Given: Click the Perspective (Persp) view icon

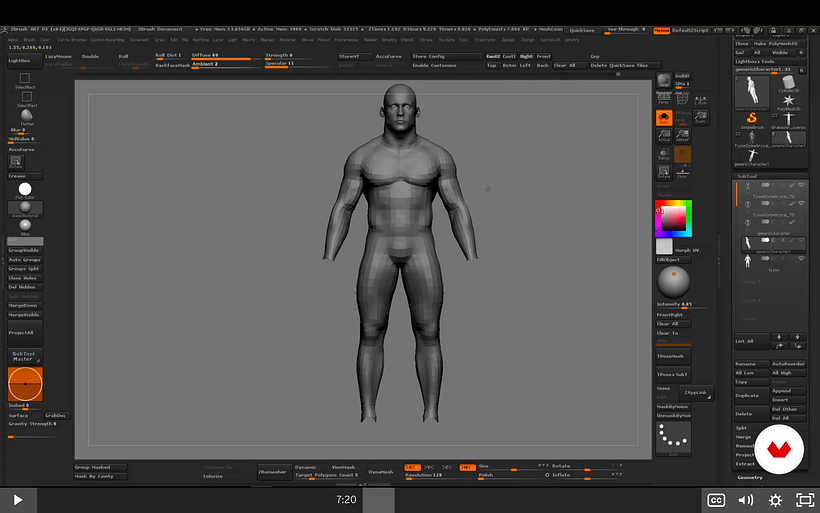Looking at the screenshot, I should pos(664,99).
